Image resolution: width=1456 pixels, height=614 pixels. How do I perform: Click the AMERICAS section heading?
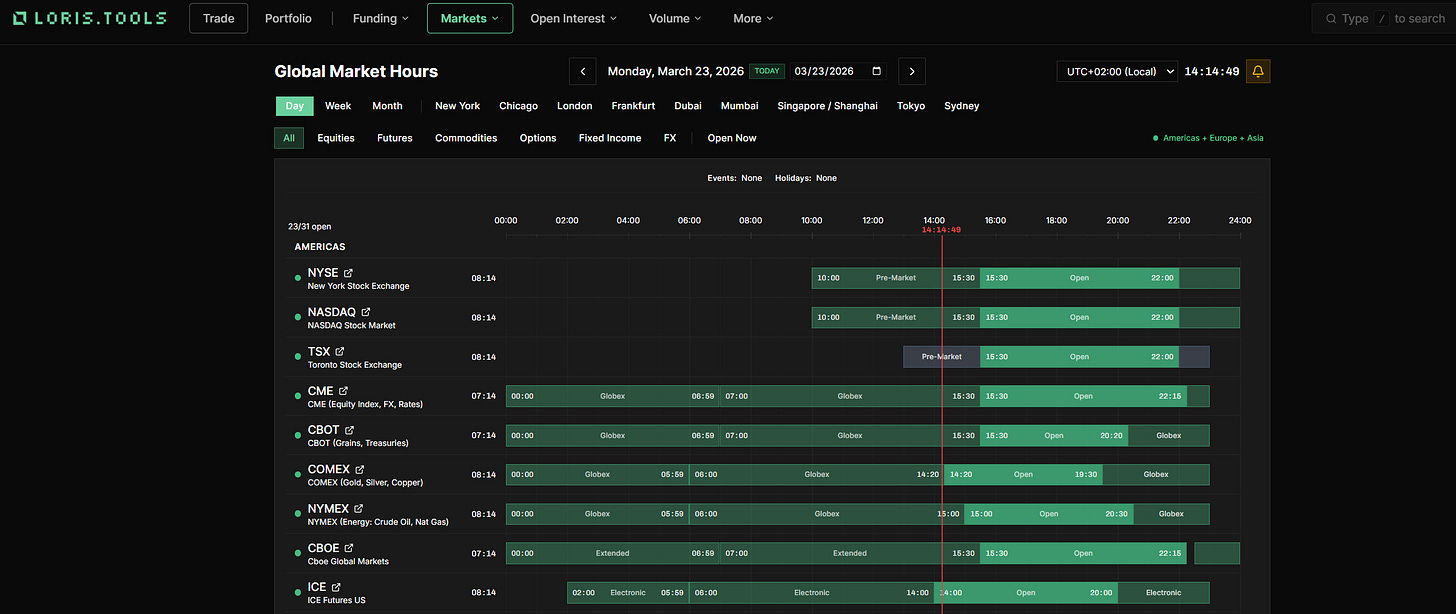pos(320,246)
